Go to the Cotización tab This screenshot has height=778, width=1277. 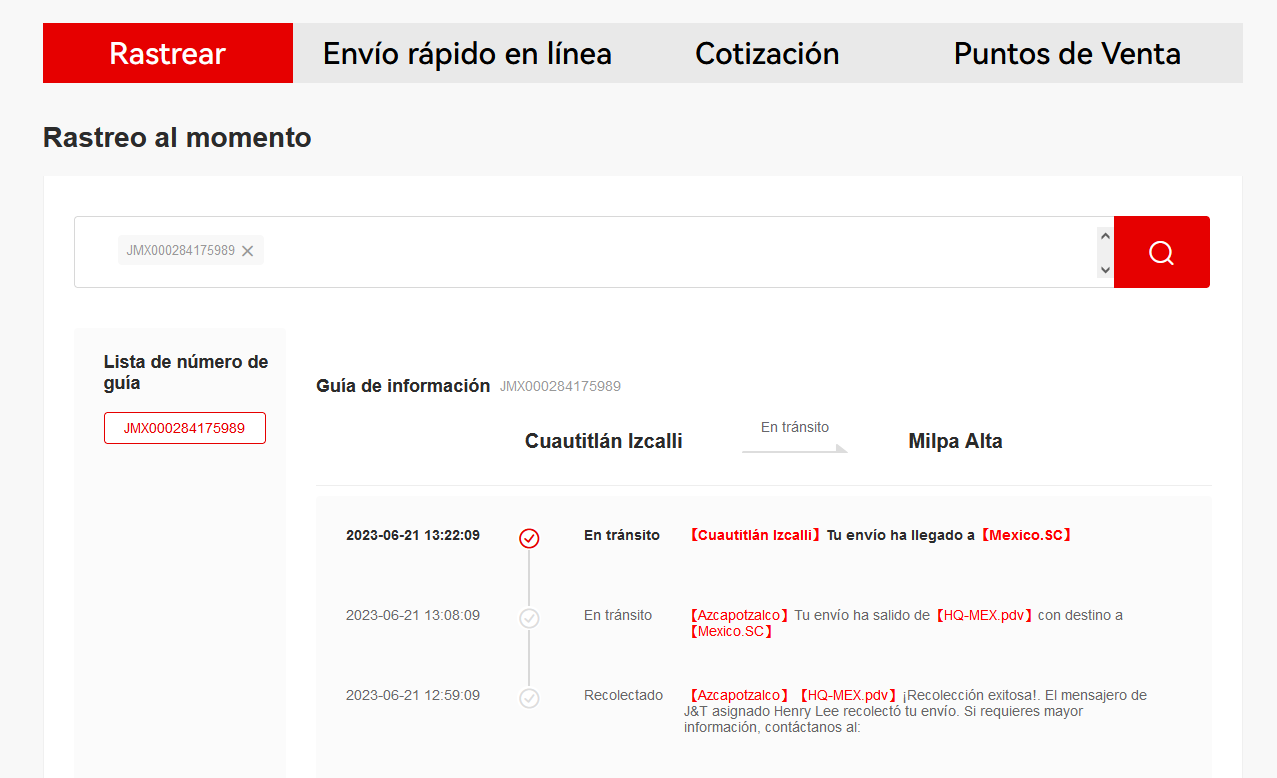coord(767,53)
